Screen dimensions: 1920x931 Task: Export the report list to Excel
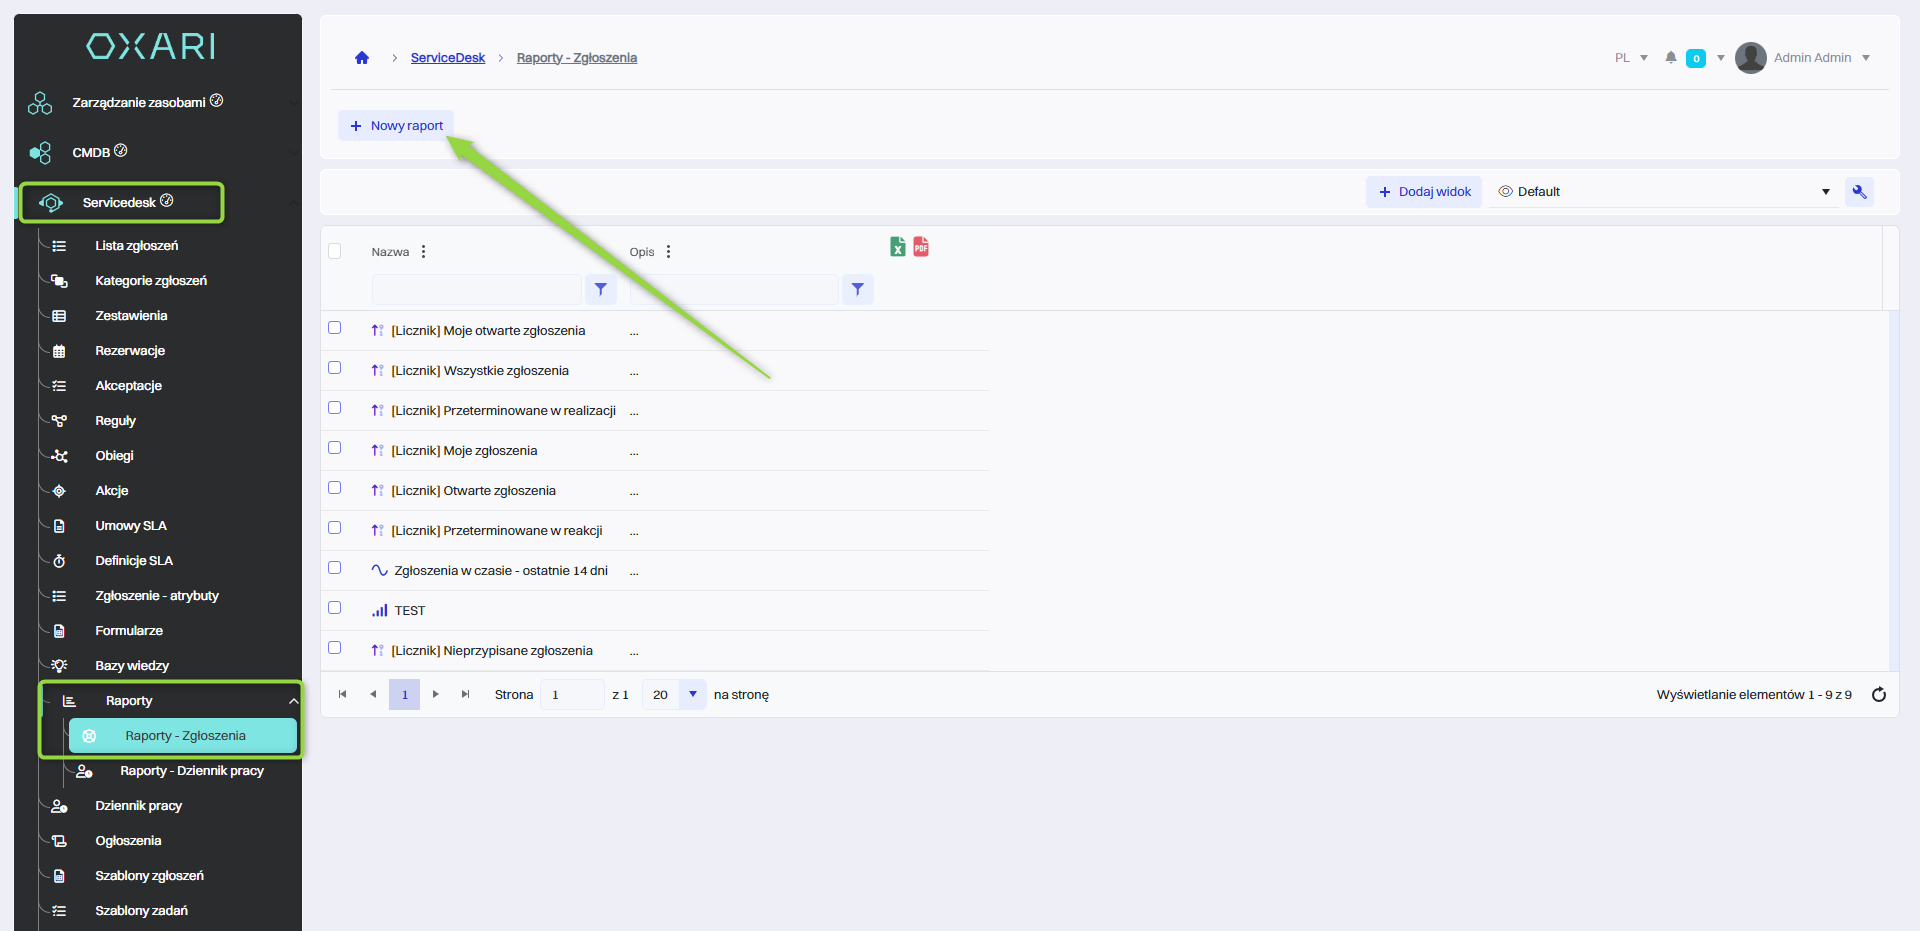[x=897, y=247]
